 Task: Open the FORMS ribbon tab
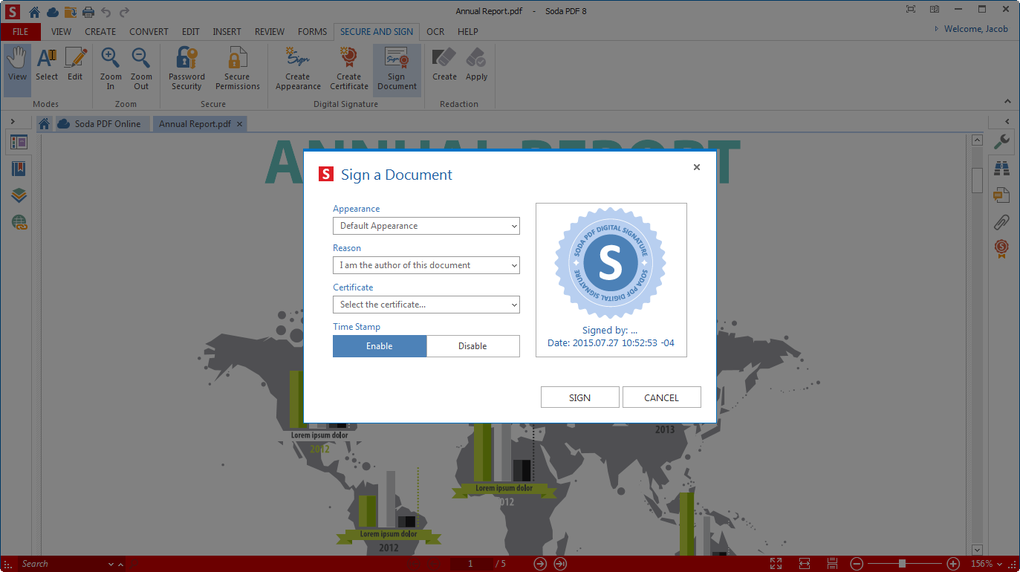click(312, 31)
